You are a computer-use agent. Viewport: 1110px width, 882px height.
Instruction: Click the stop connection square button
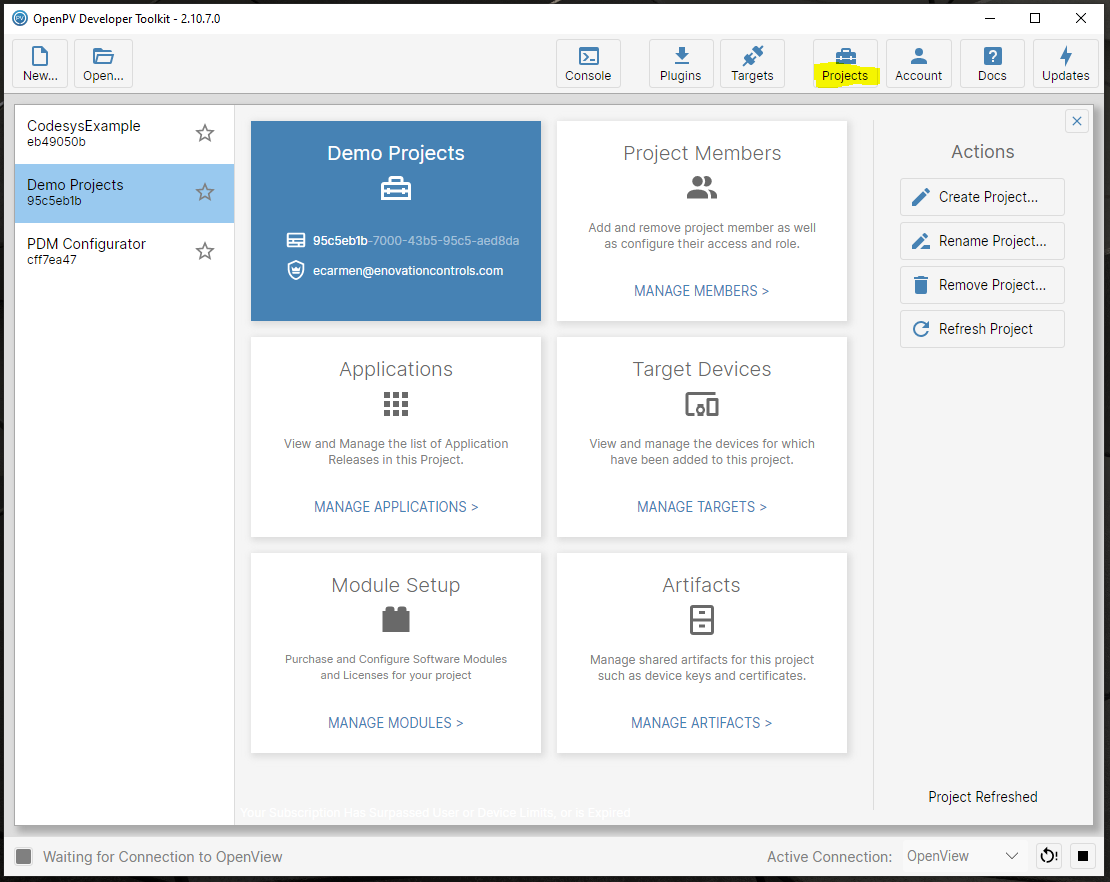pos(1082,856)
